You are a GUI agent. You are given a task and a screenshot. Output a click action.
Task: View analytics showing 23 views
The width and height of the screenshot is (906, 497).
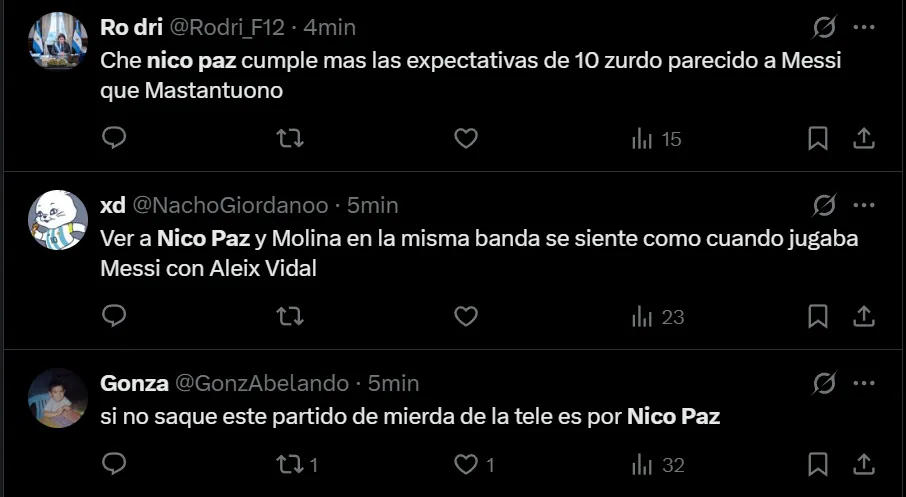click(657, 316)
